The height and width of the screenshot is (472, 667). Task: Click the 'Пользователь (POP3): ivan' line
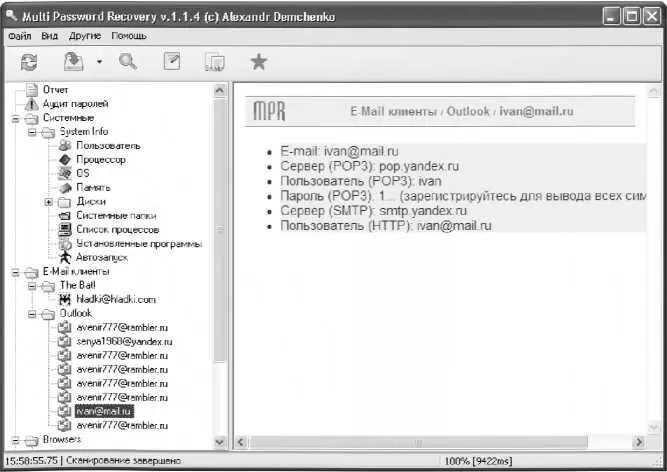click(360, 181)
